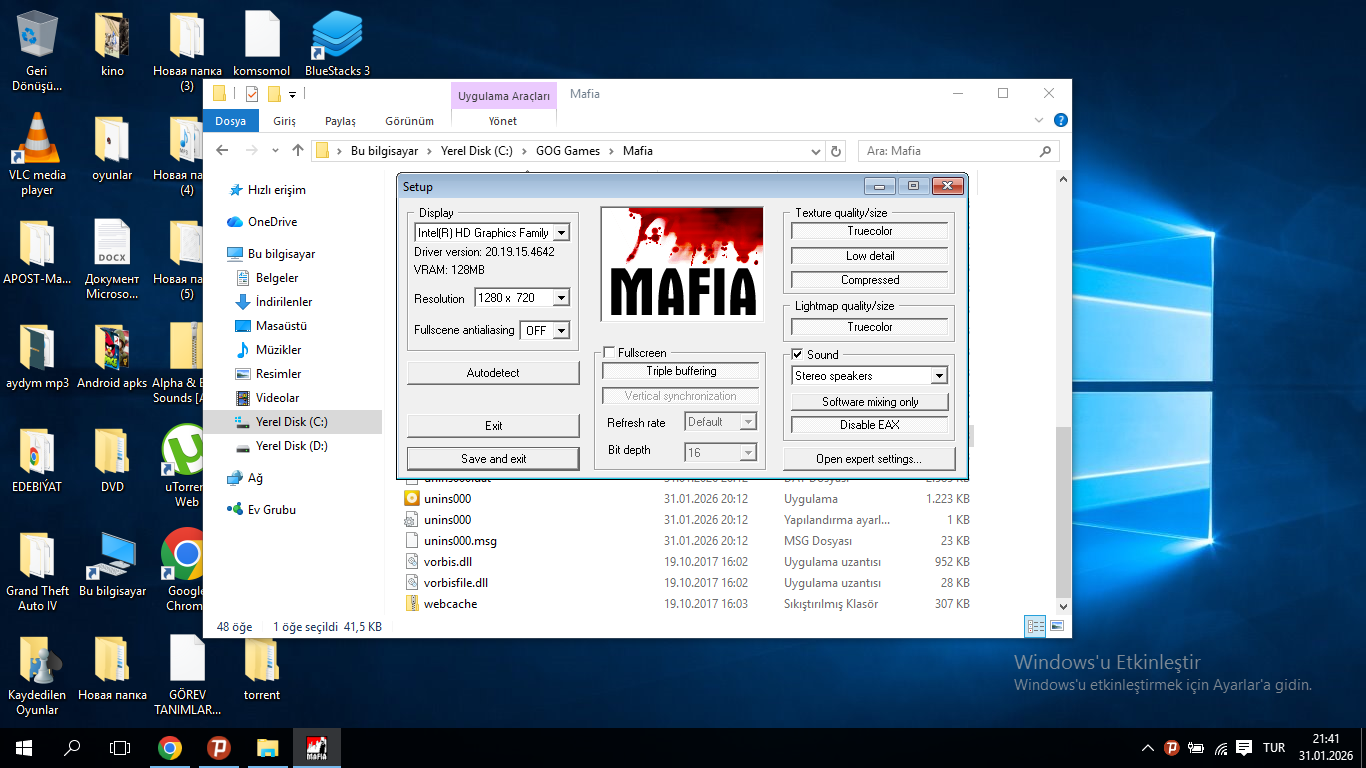Click the File Explorer taskbar icon
Screen dimensions: 1366x768
pos(268,748)
